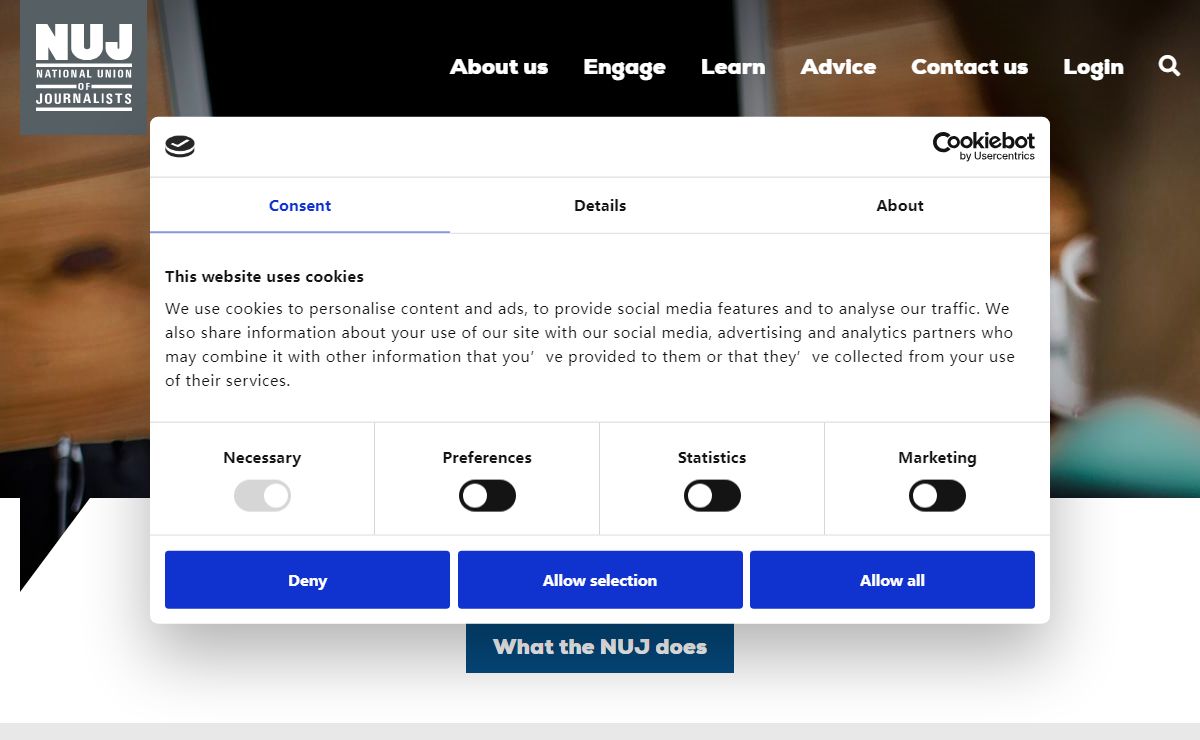This screenshot has height=740, width=1200.
Task: Go to the Learn menu item
Action: coord(733,67)
